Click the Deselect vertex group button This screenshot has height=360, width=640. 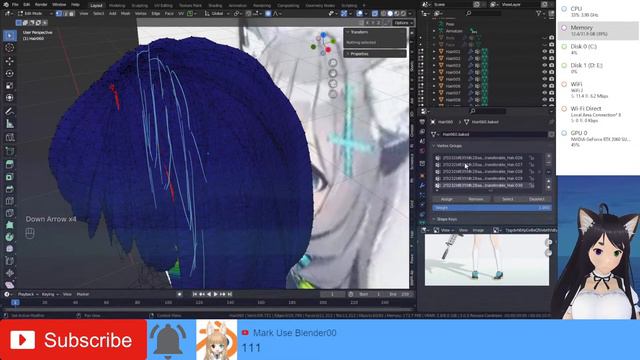coord(537,199)
